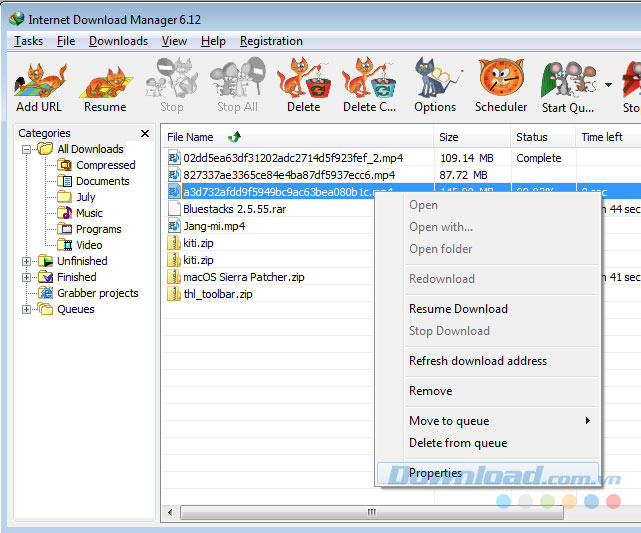Sort by the Size column header

pos(472,137)
